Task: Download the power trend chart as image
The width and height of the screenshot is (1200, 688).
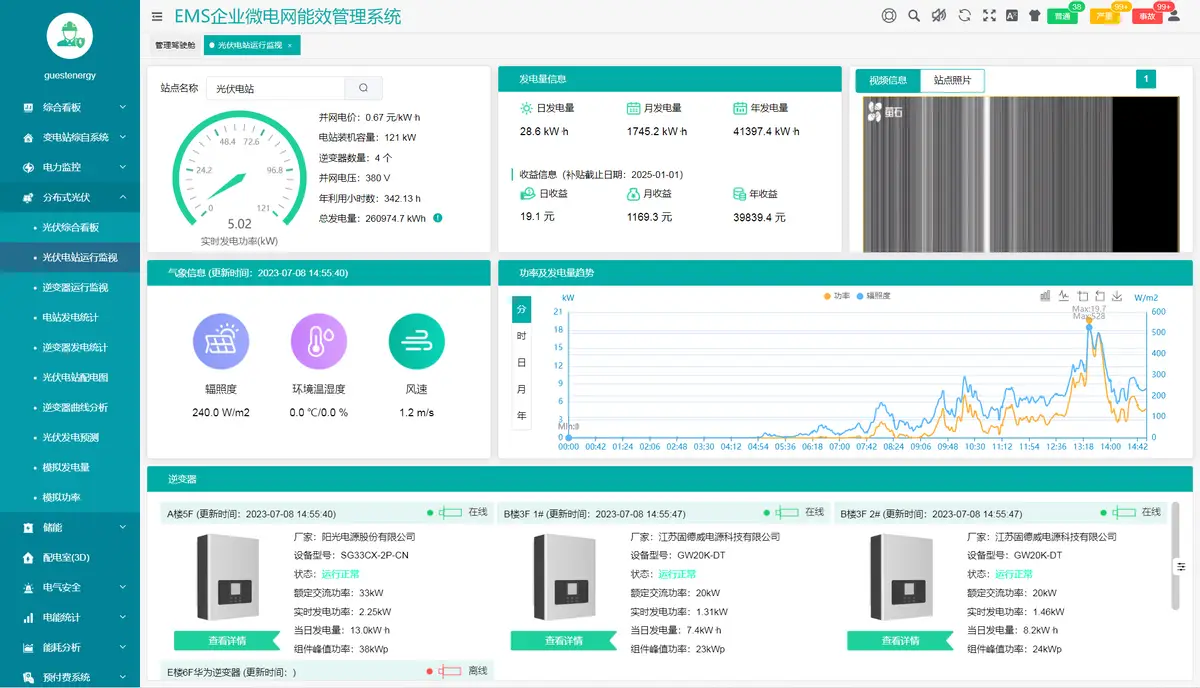Action: click(1117, 296)
